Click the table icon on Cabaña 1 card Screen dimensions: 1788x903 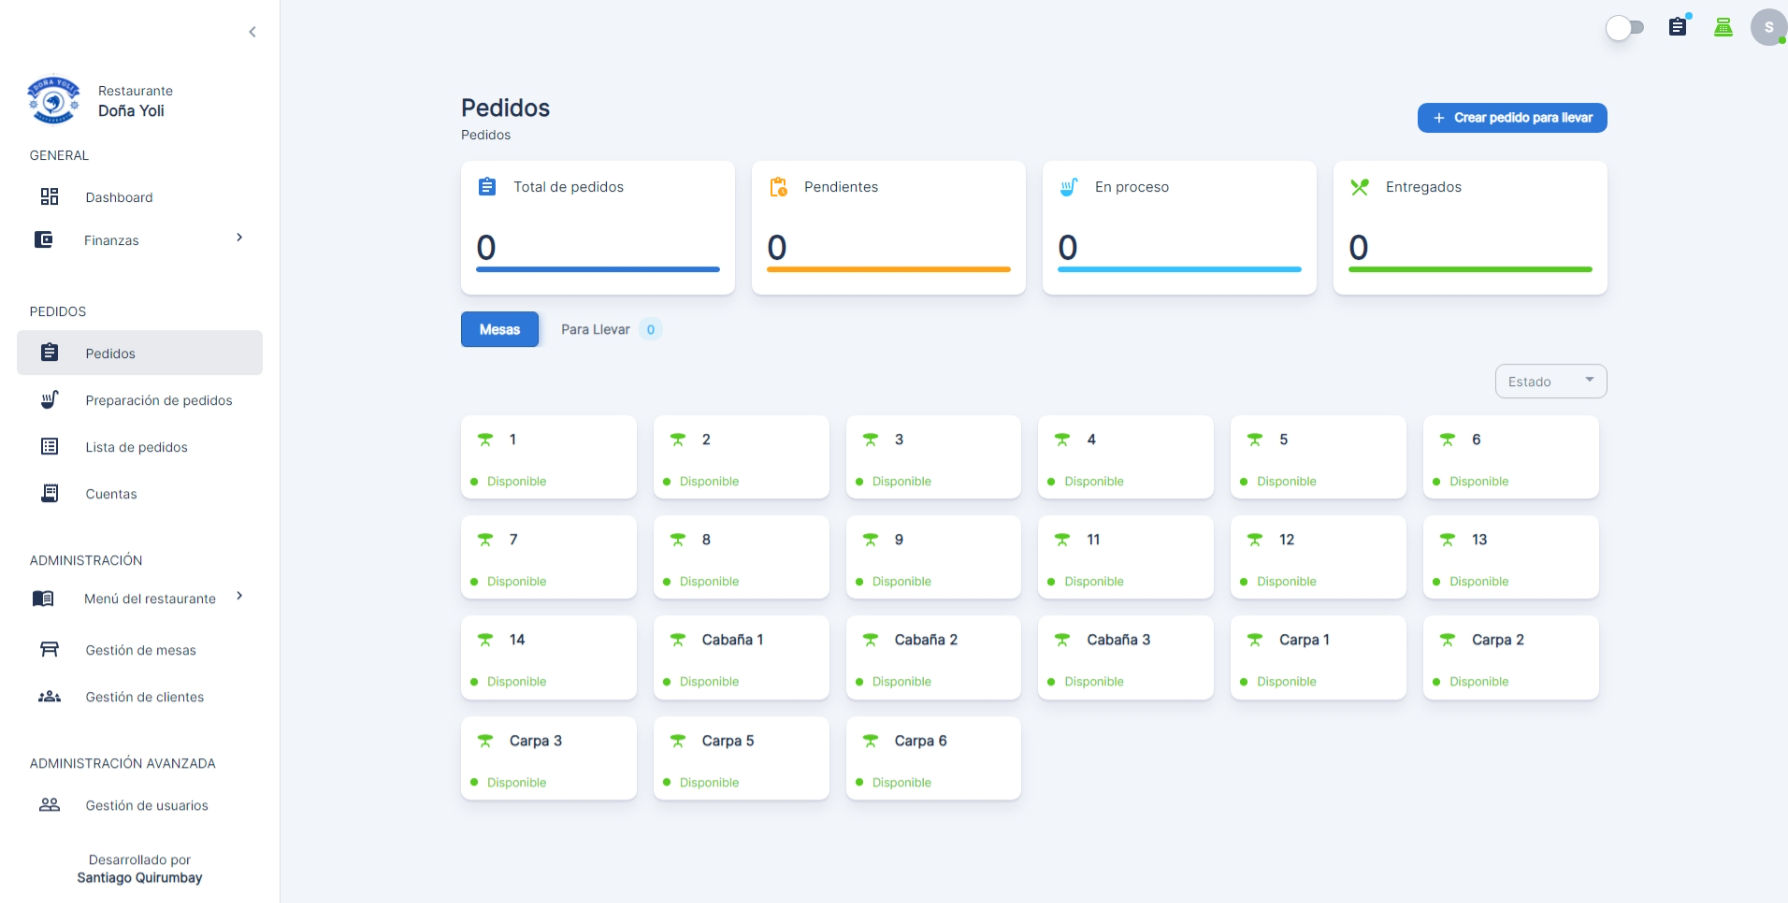point(678,639)
